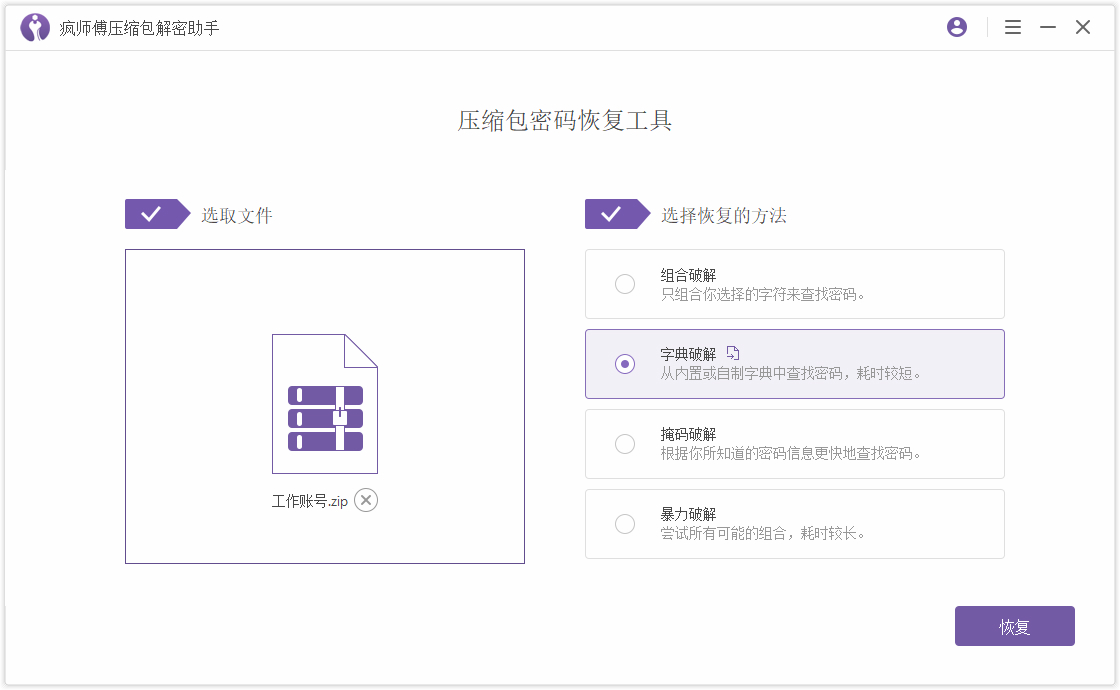
Task: Remove 工作账号.zip using the X icon
Action: tap(365, 500)
